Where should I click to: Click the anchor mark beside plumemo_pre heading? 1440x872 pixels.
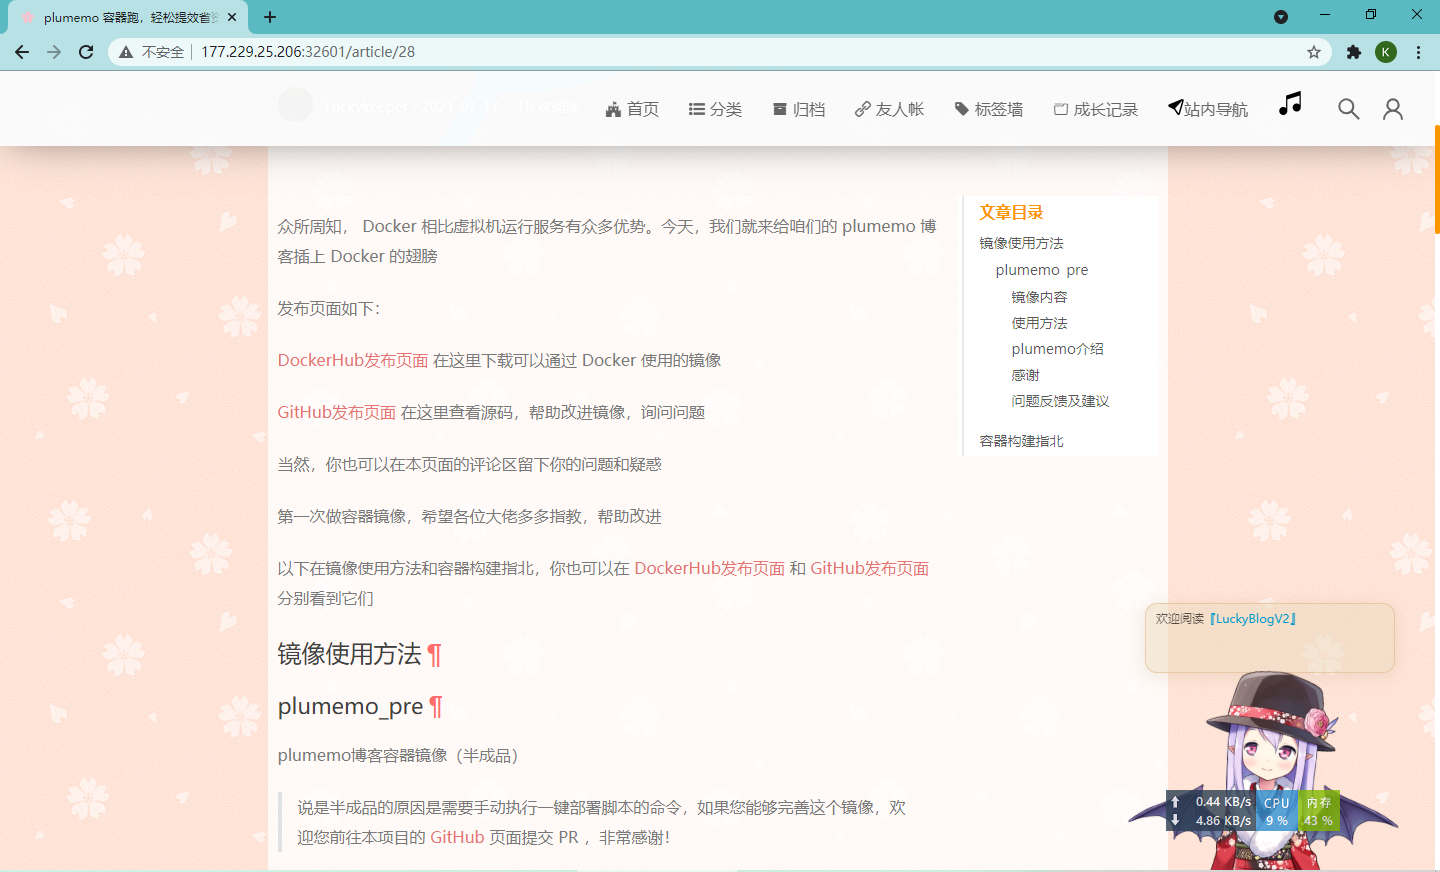click(x=436, y=707)
